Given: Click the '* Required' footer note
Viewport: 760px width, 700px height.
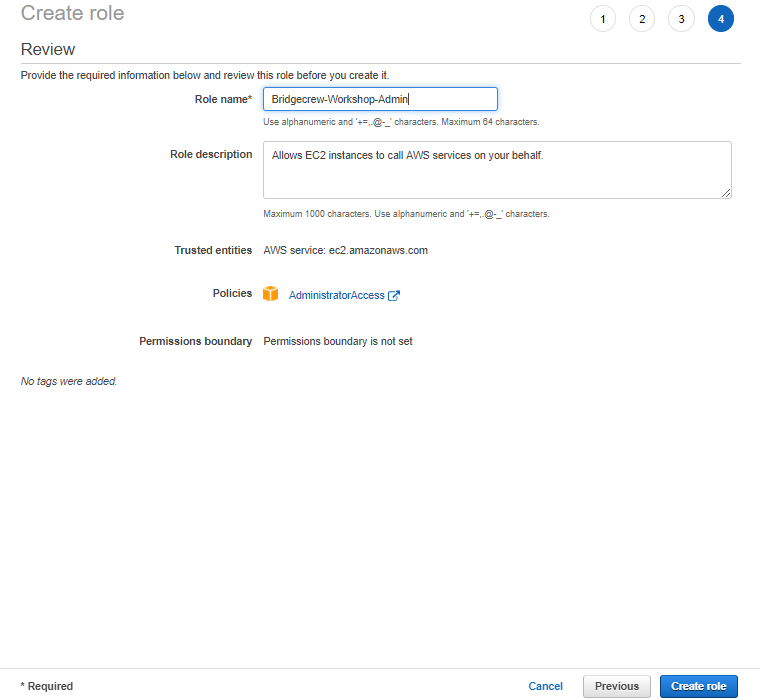Looking at the screenshot, I should tap(47, 686).
